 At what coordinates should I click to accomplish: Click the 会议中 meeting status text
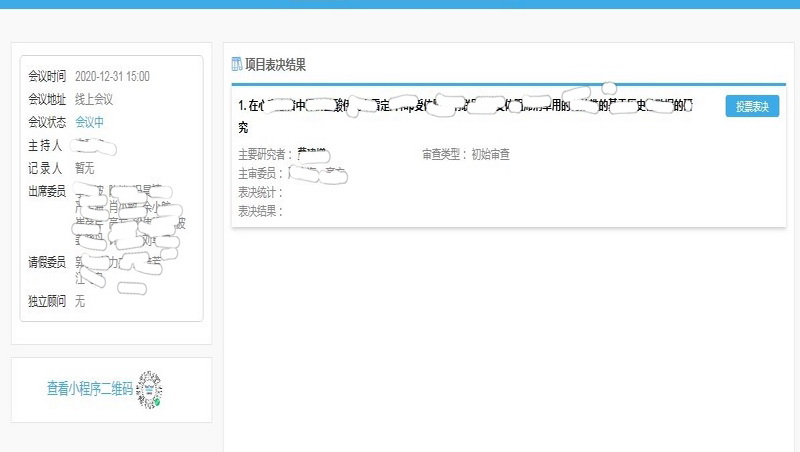point(89,122)
